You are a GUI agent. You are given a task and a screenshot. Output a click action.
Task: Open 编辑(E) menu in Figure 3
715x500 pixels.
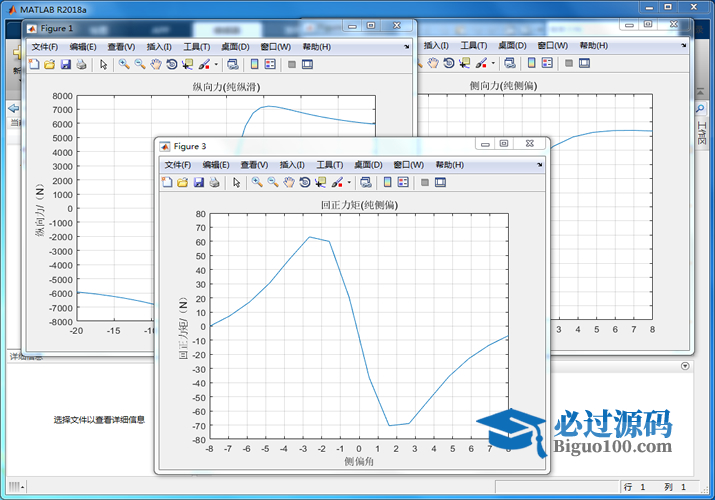pyautogui.click(x=216, y=165)
